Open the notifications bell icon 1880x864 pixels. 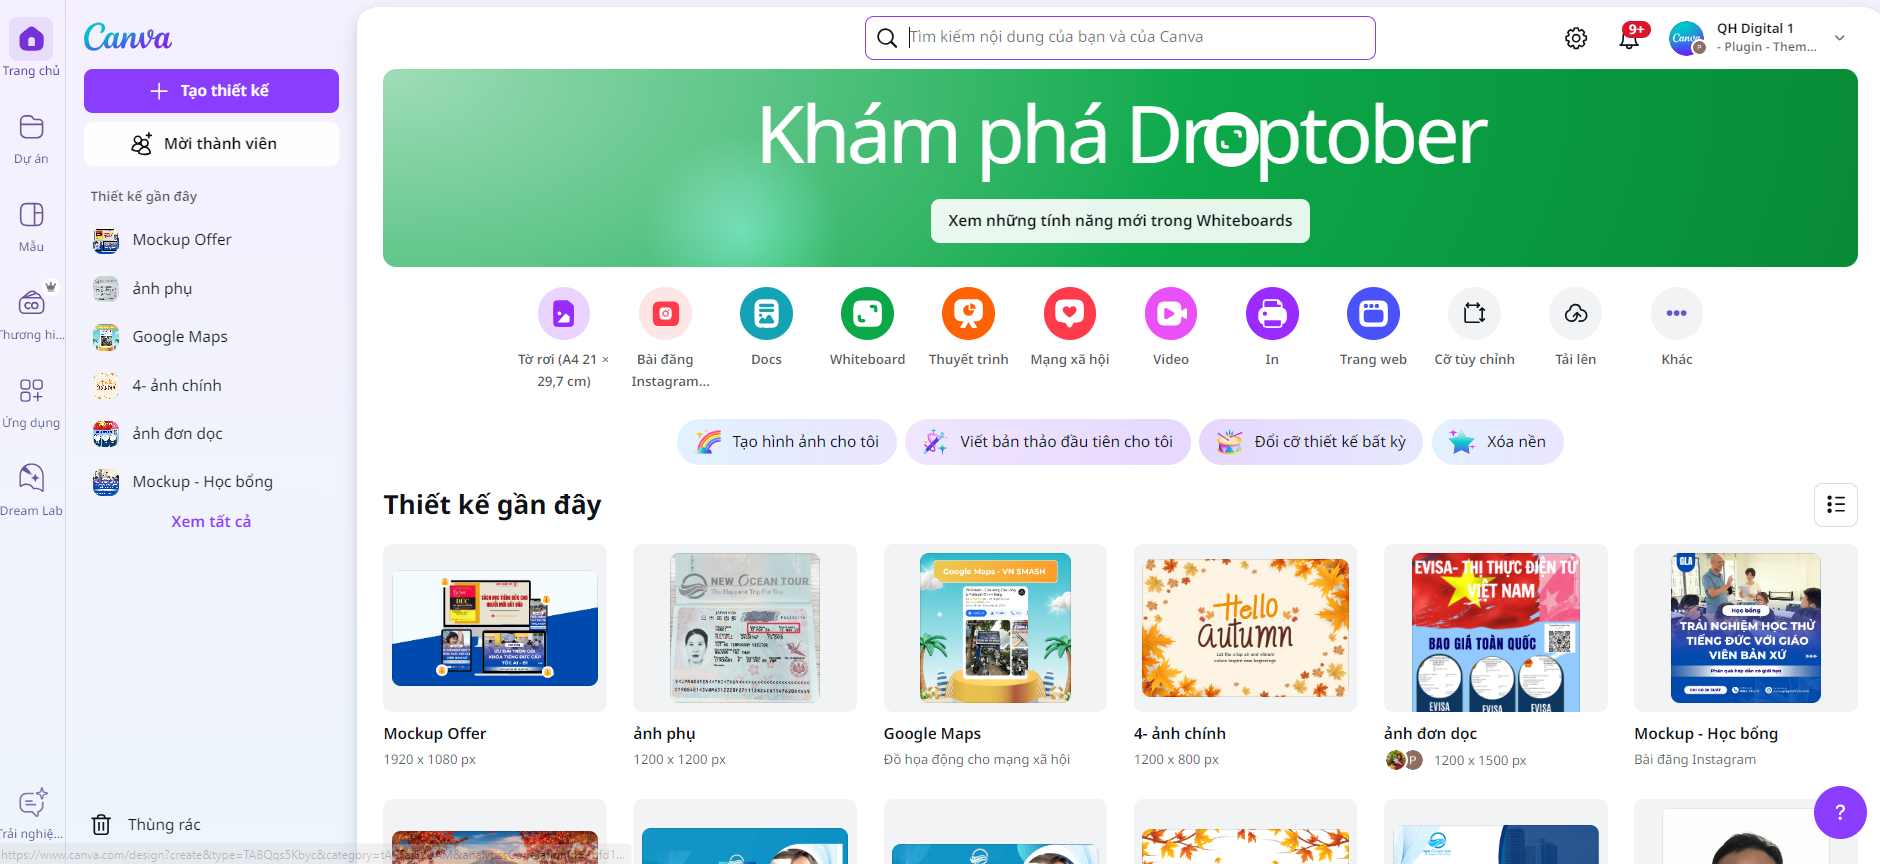pyautogui.click(x=1630, y=38)
